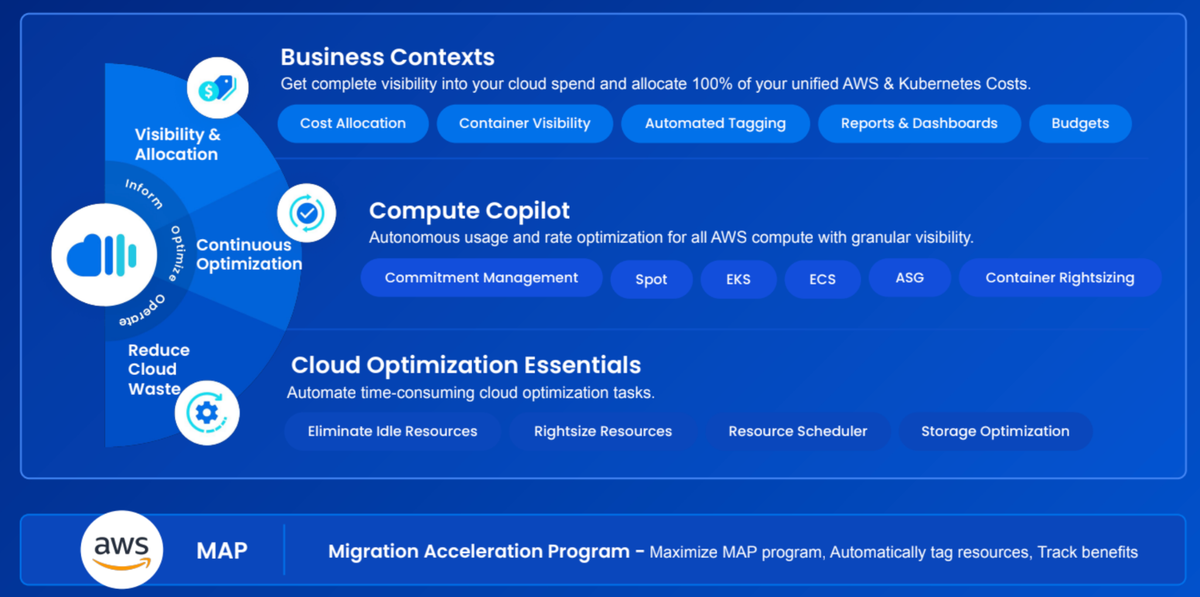
Task: Open Storage Optimization
Action: (995, 431)
